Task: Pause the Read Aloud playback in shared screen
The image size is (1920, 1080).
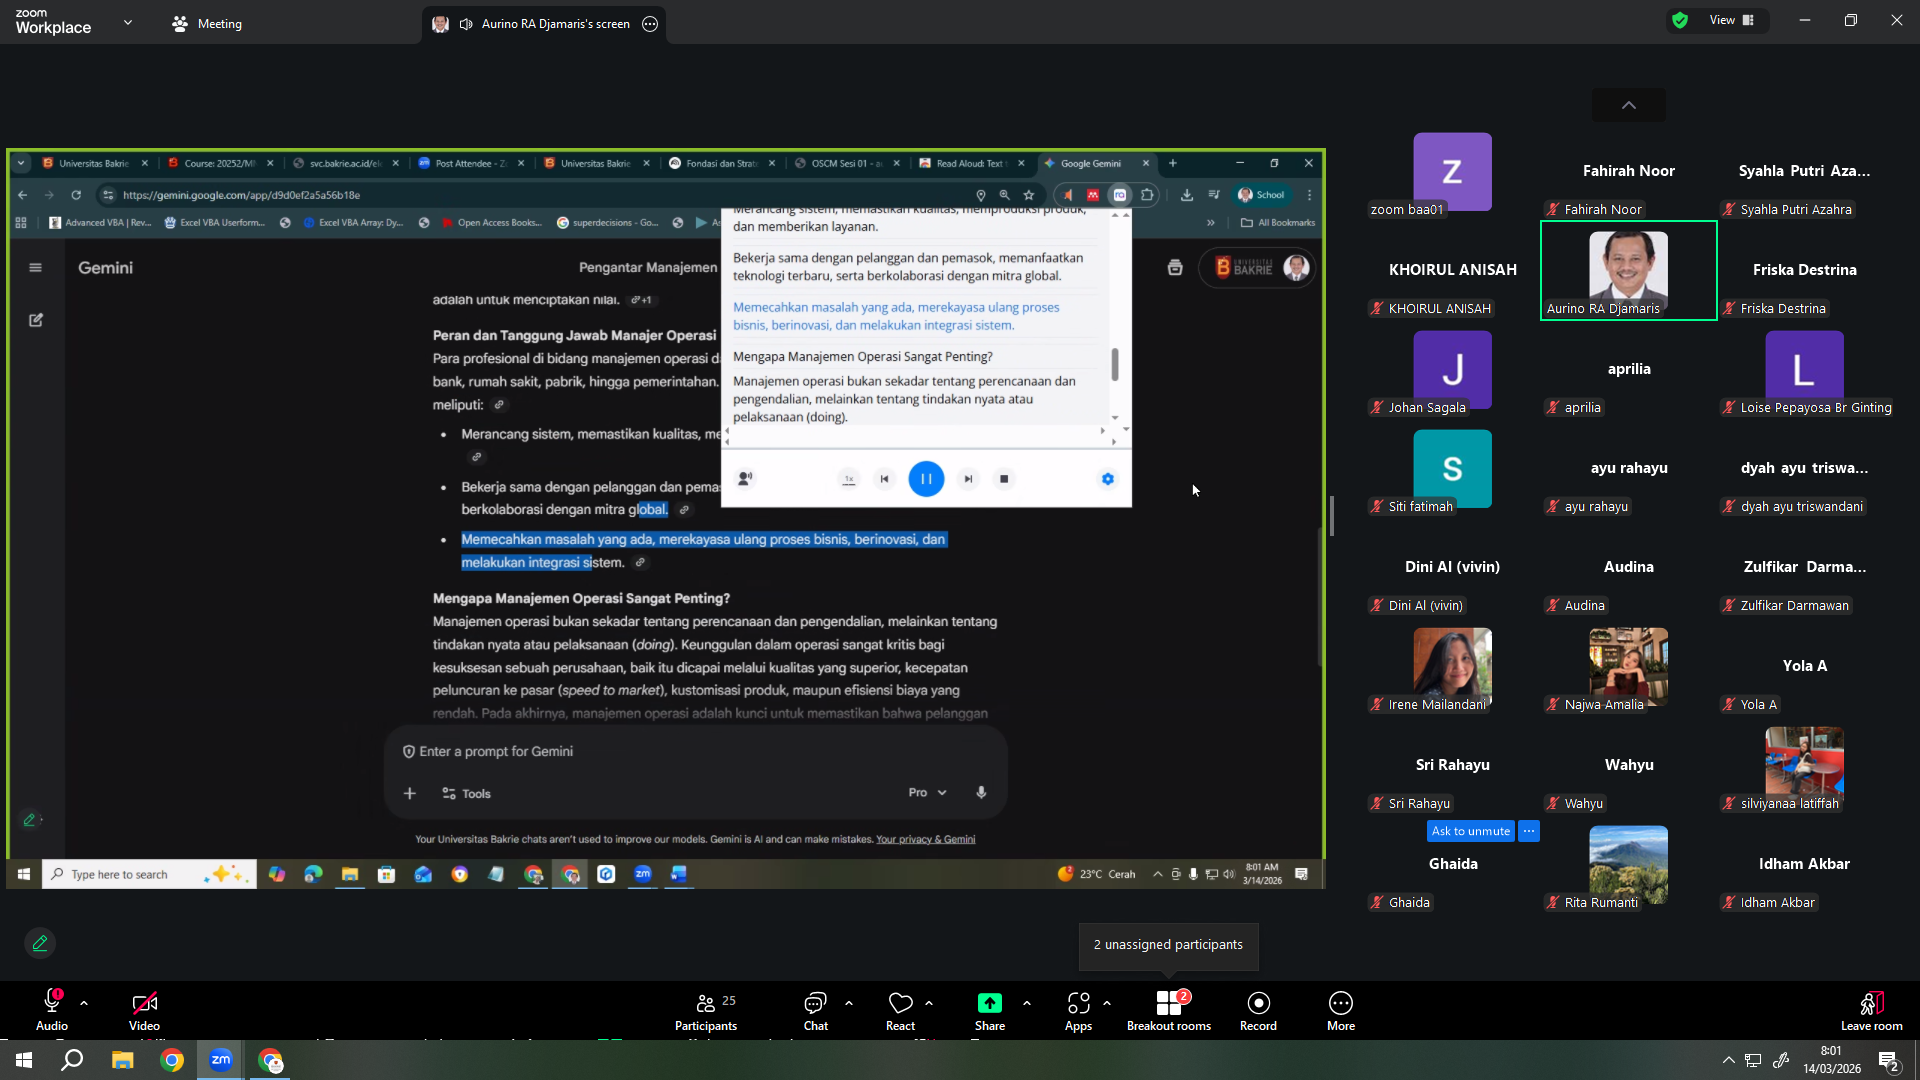Action: pyautogui.click(x=926, y=479)
